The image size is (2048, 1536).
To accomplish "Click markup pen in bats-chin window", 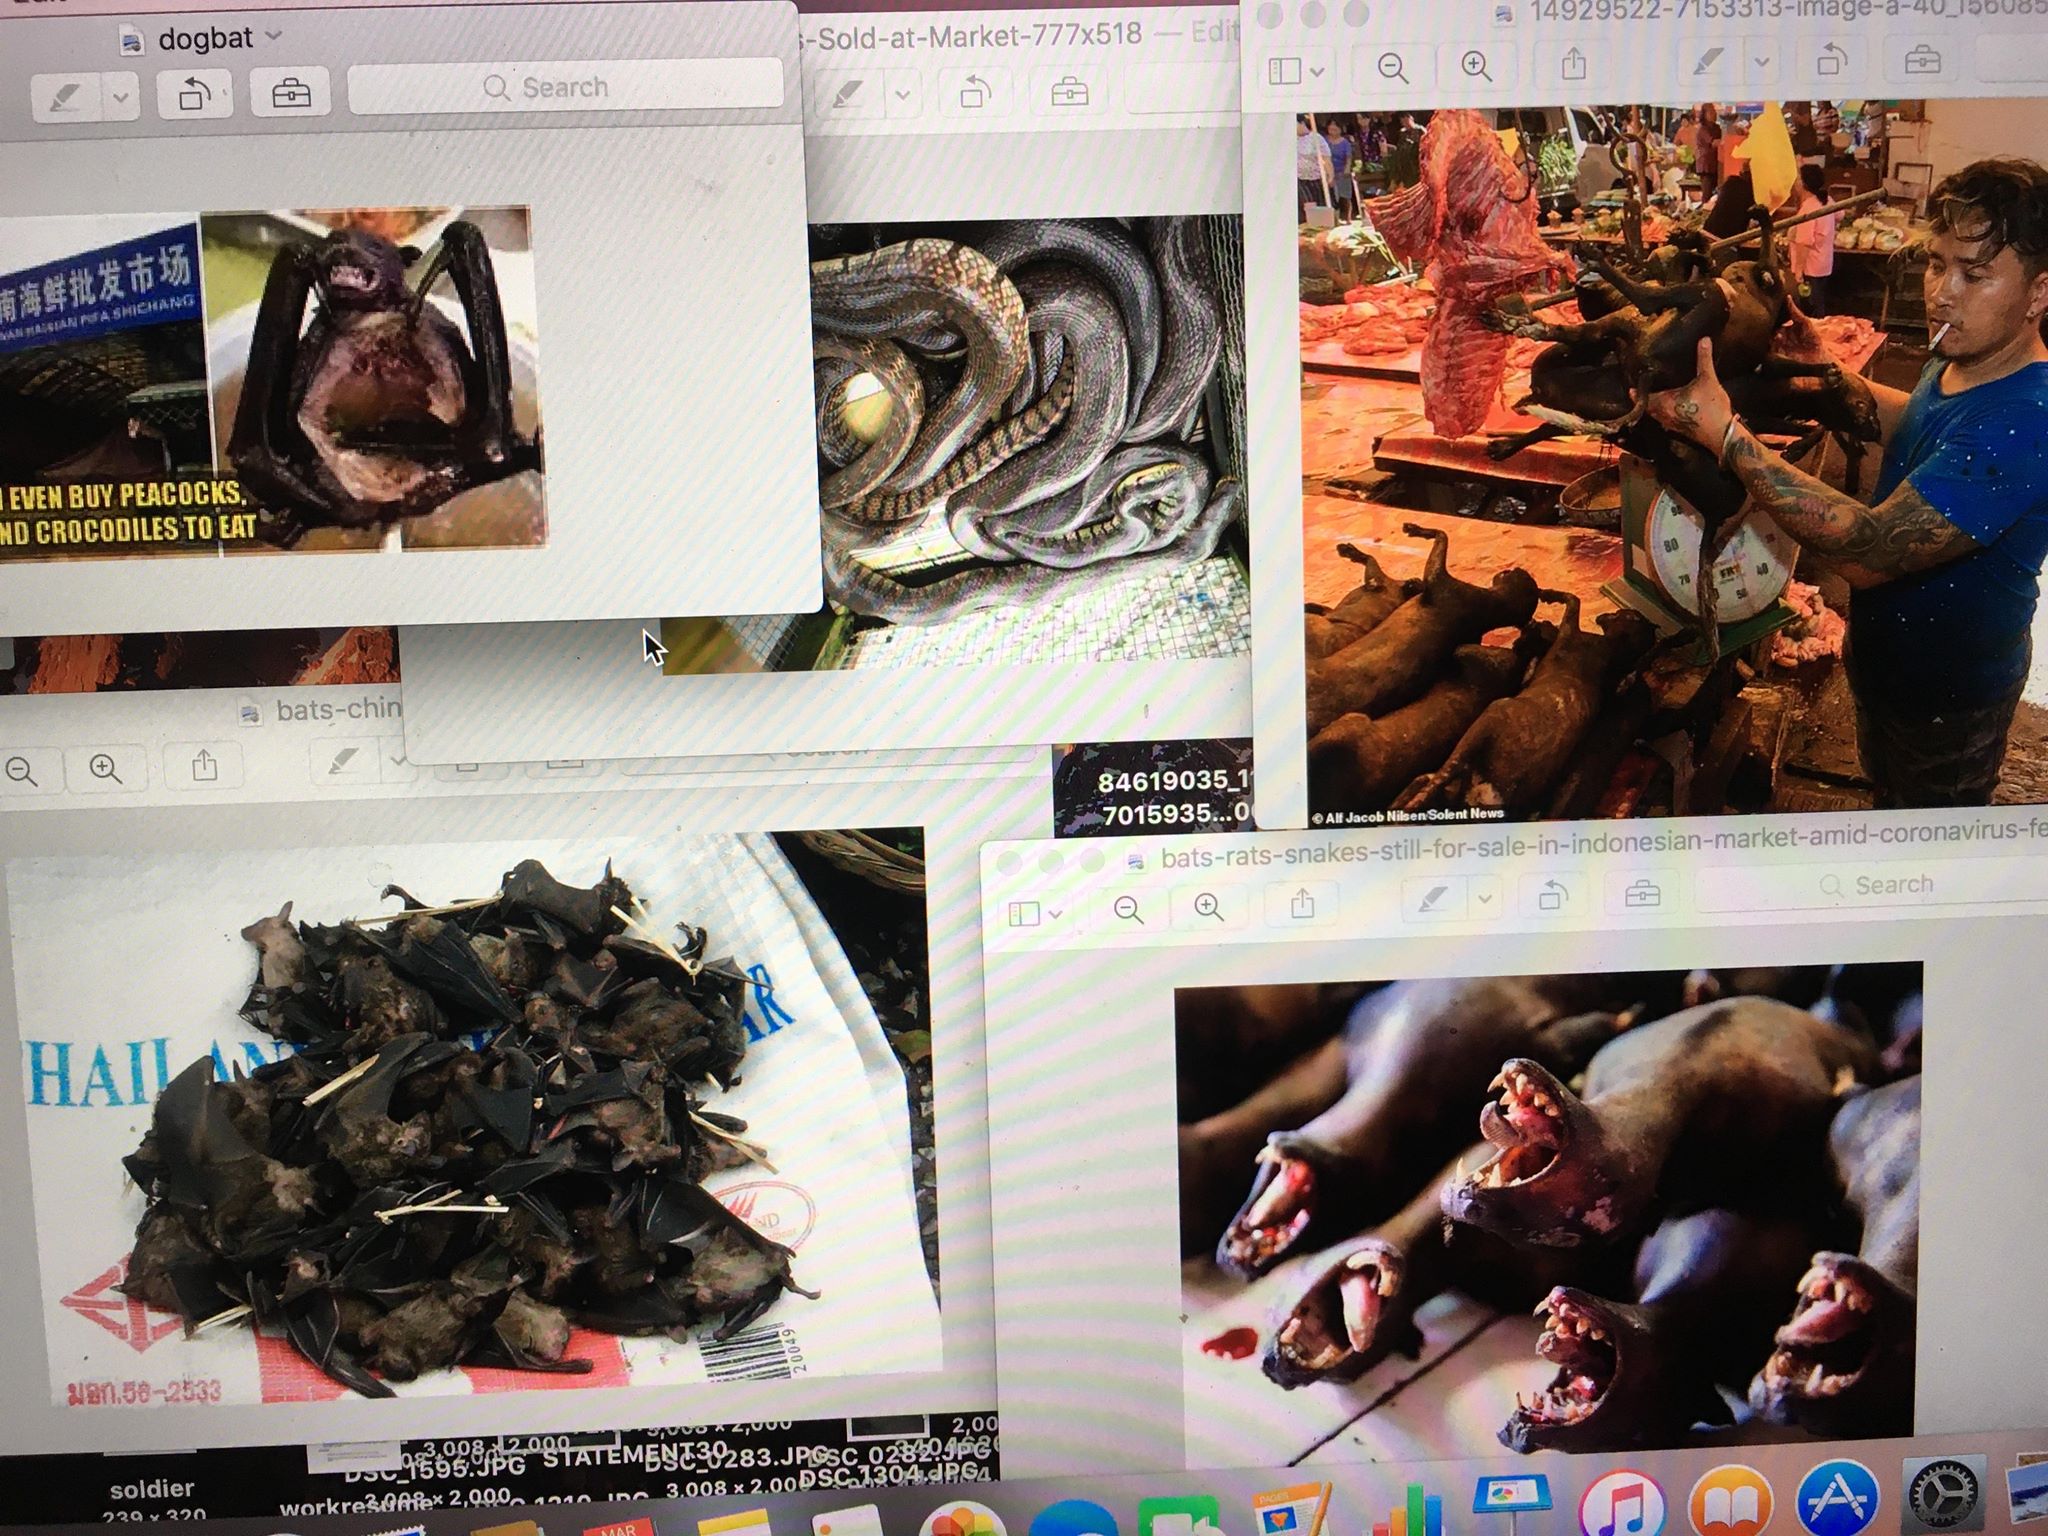I will coord(343,763).
